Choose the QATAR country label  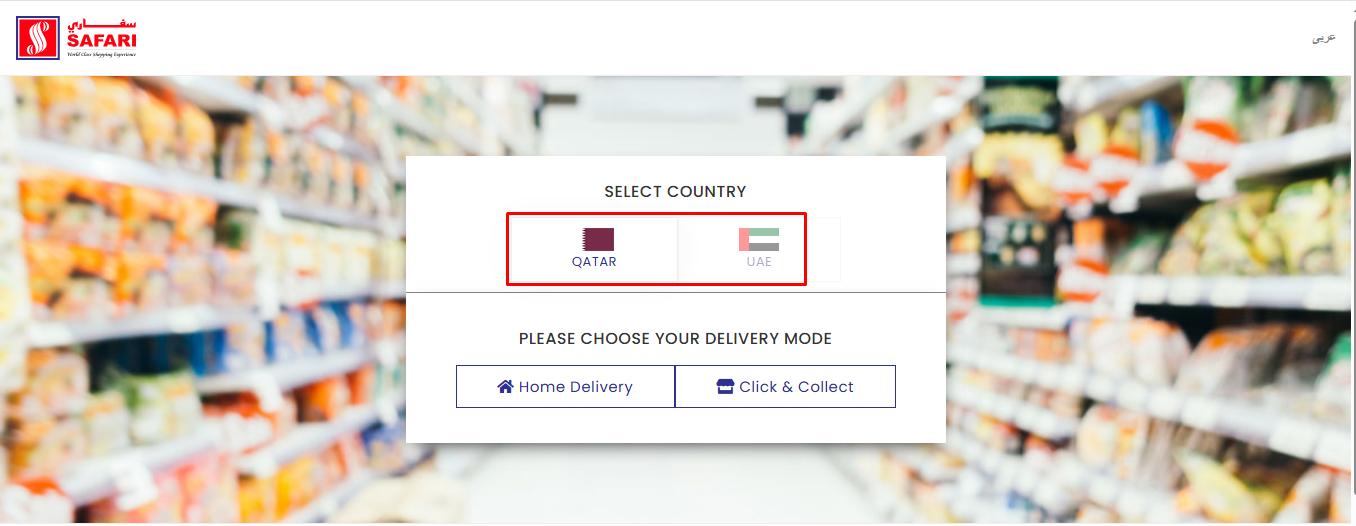pos(594,262)
